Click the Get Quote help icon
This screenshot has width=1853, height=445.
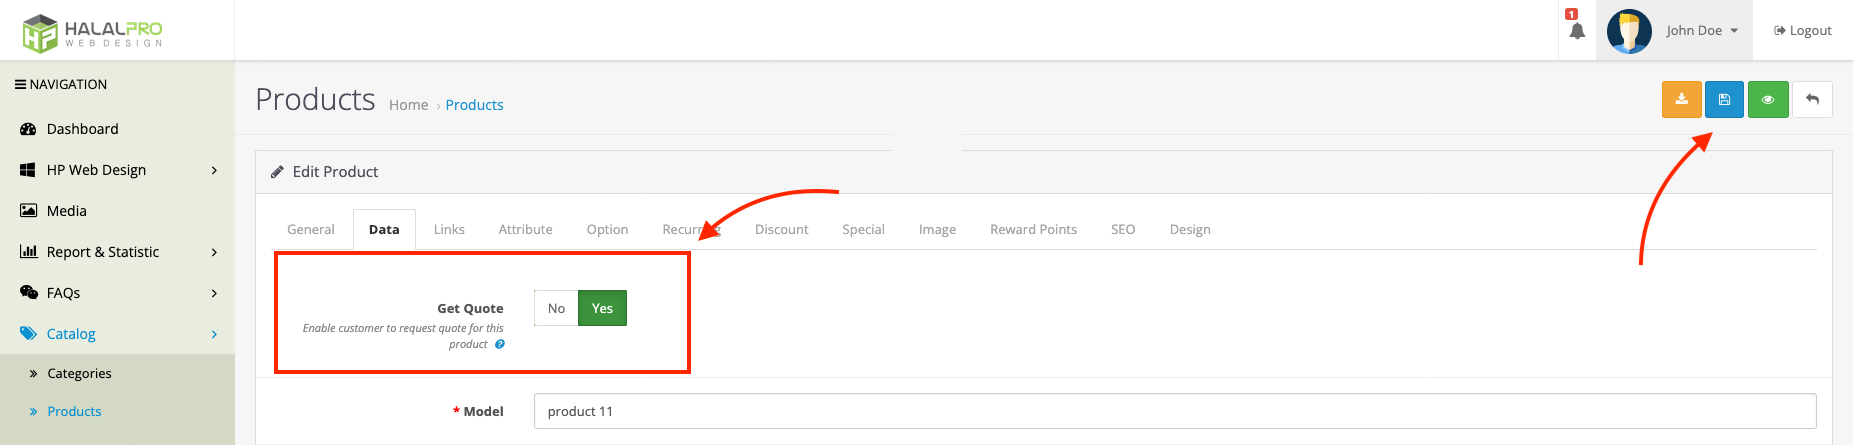[x=500, y=344]
